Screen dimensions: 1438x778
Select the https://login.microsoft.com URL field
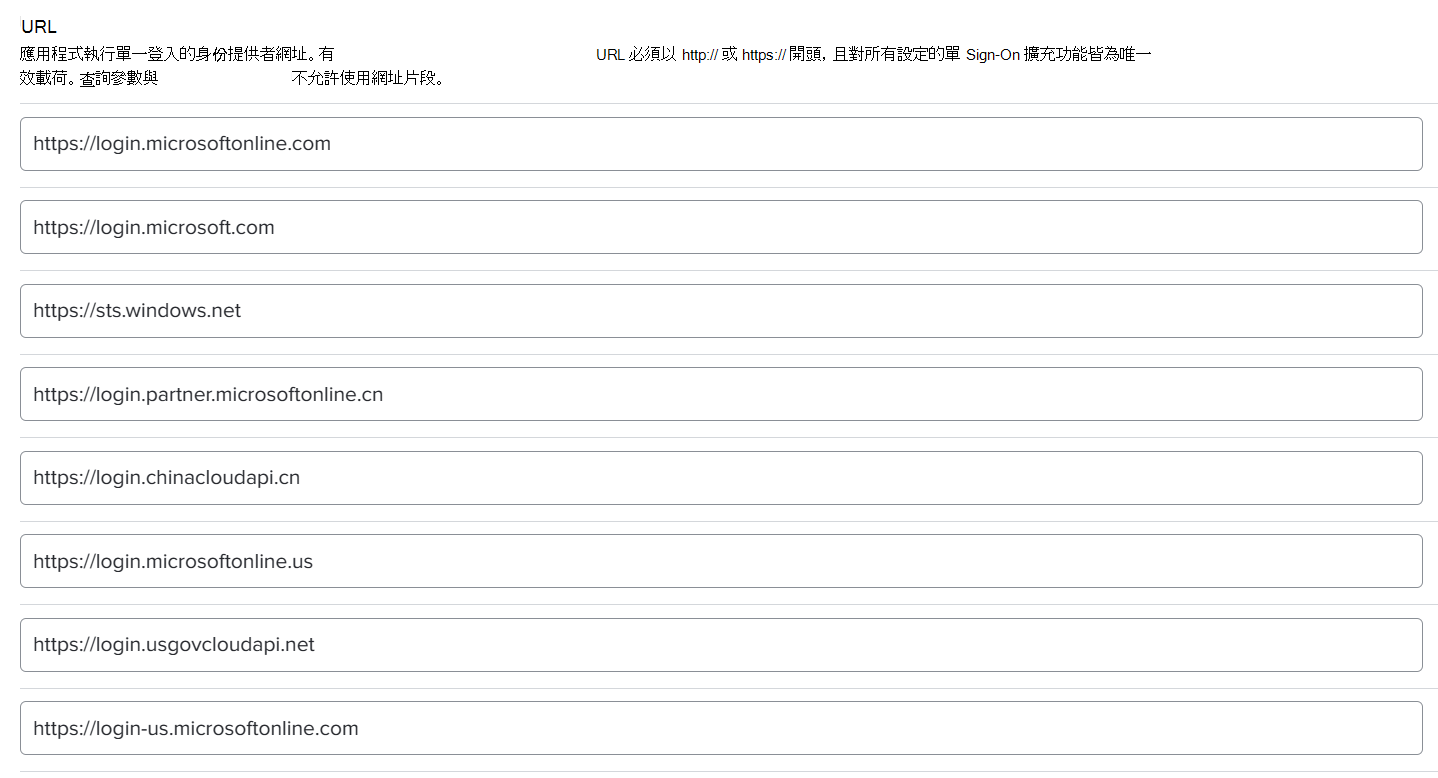(x=721, y=227)
